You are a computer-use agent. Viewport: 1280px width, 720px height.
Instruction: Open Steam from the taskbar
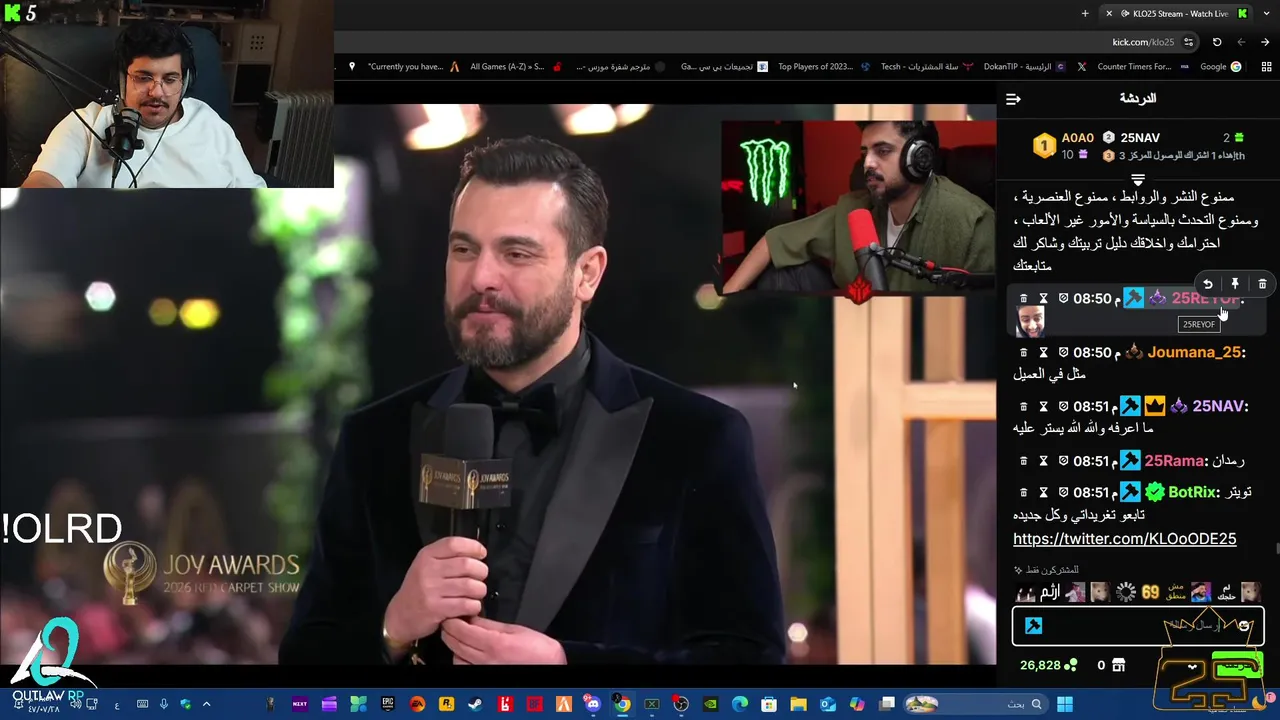(475, 704)
